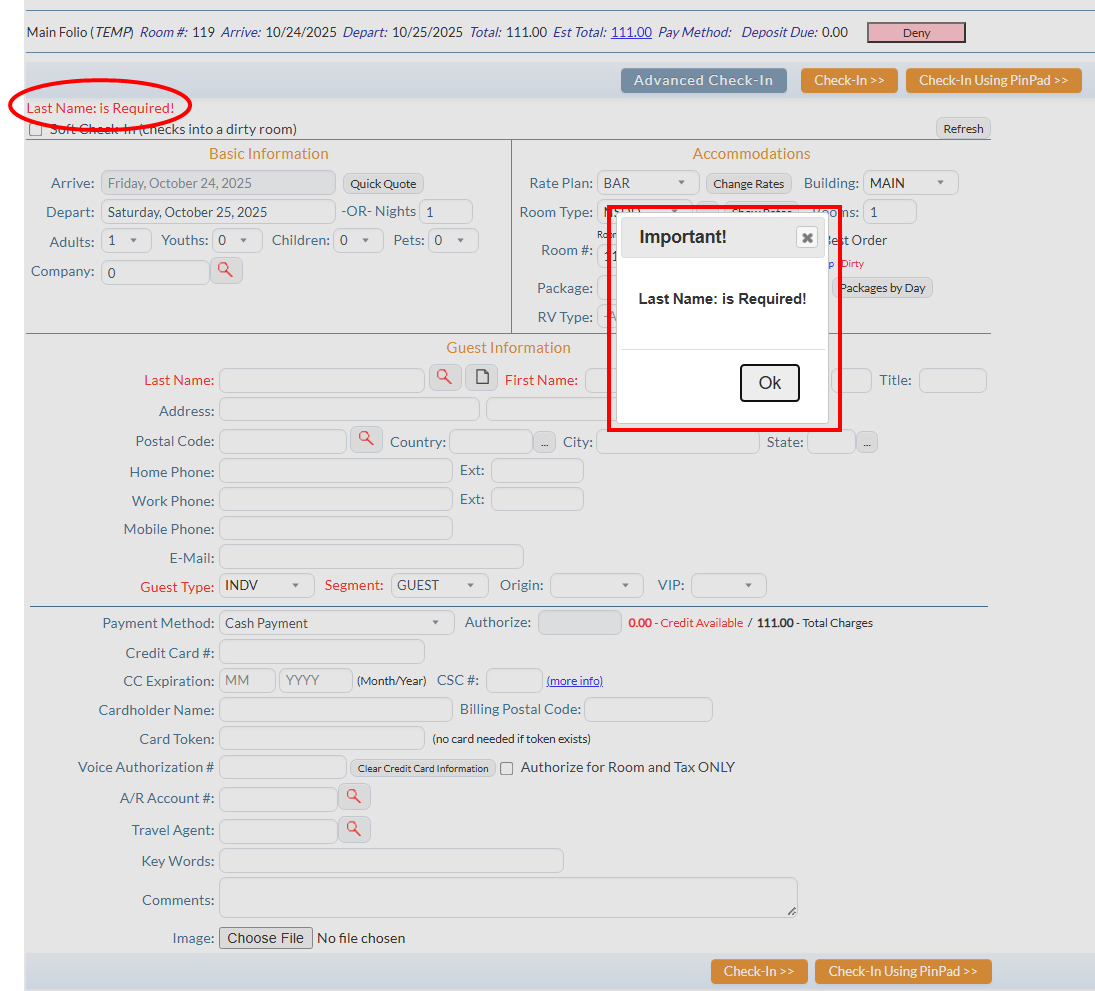The image size is (1095, 991).
Task: Click the Last Name search magnifier icon
Action: coord(446,377)
